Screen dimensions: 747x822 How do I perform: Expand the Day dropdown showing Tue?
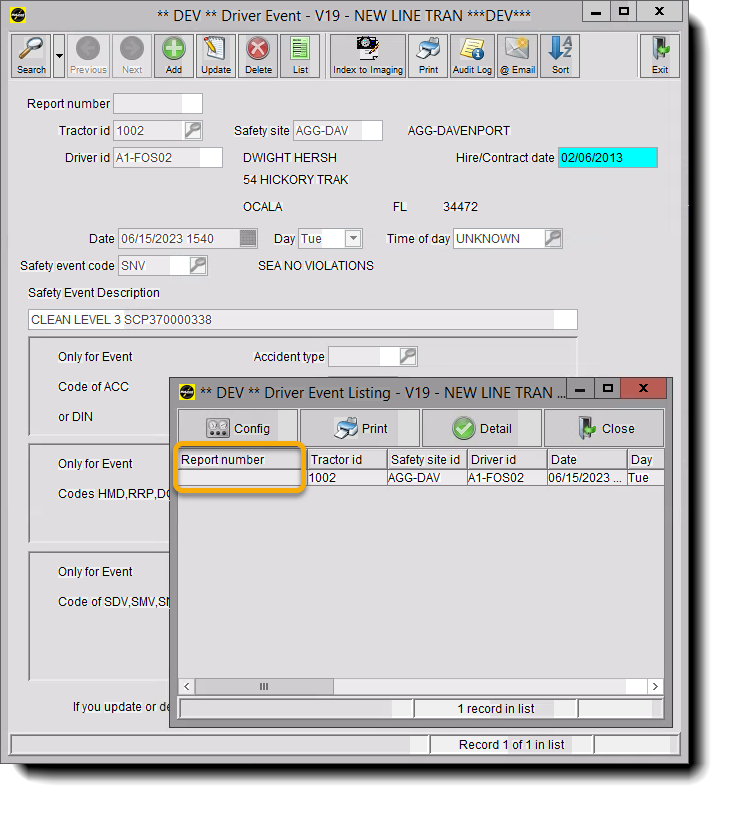[x=353, y=239]
